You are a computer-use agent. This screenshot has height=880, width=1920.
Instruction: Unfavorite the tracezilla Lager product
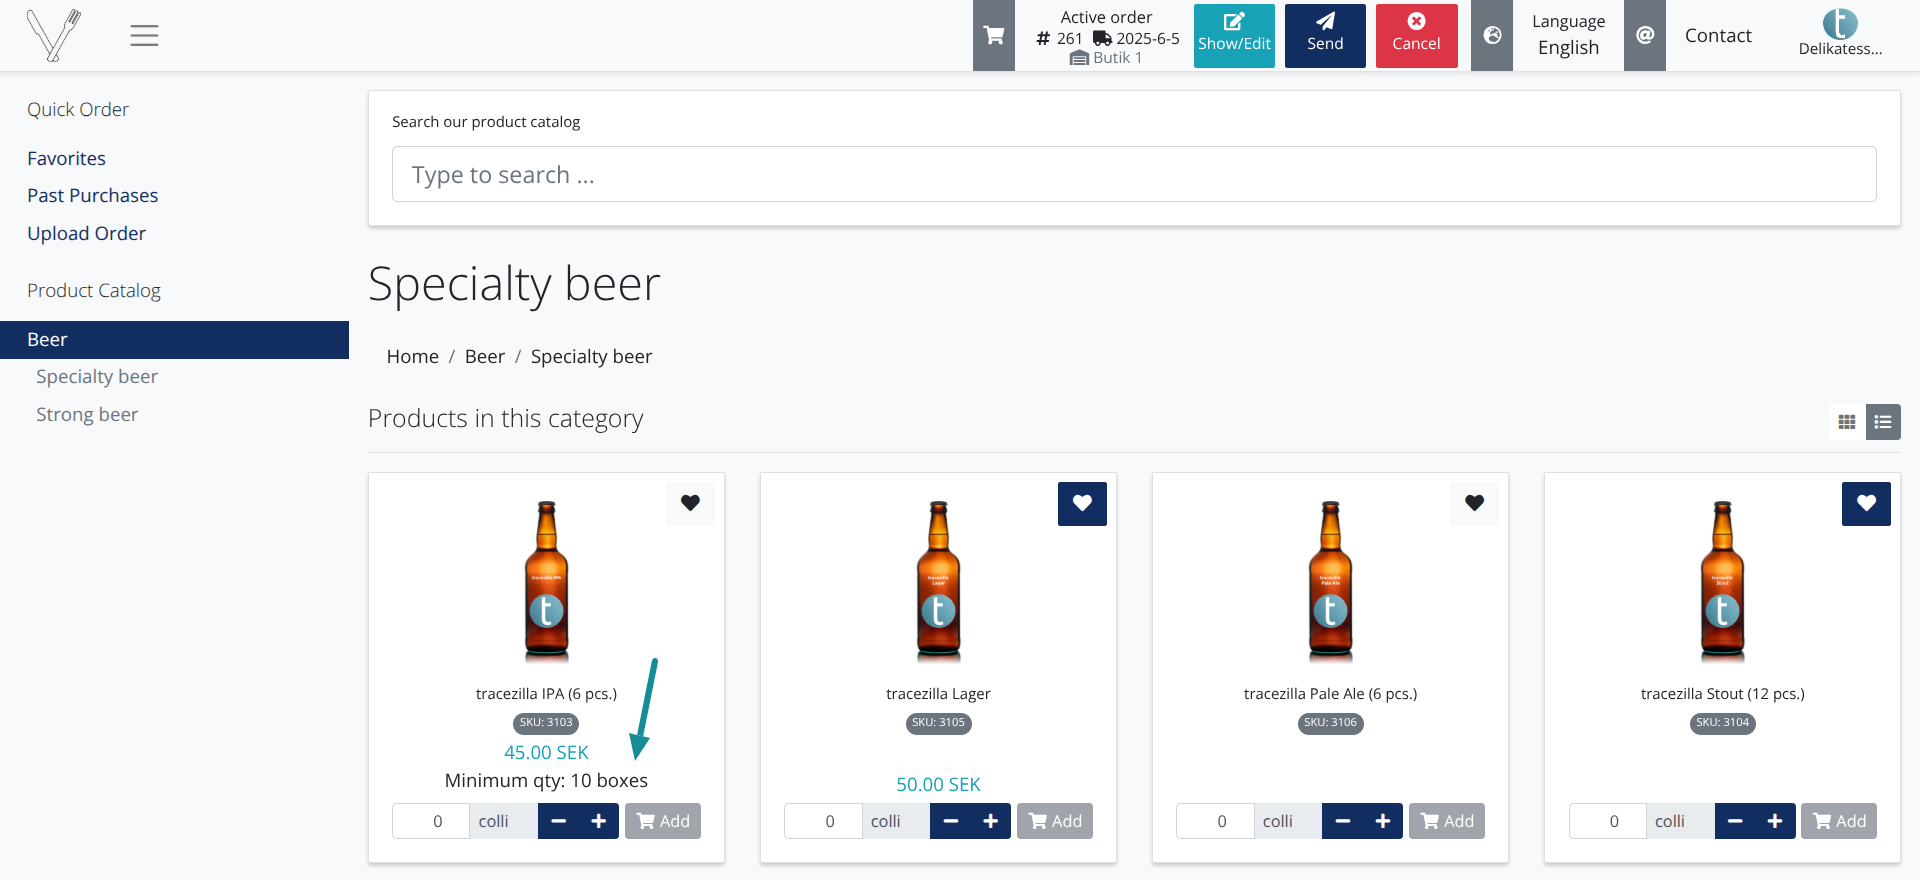(1082, 503)
